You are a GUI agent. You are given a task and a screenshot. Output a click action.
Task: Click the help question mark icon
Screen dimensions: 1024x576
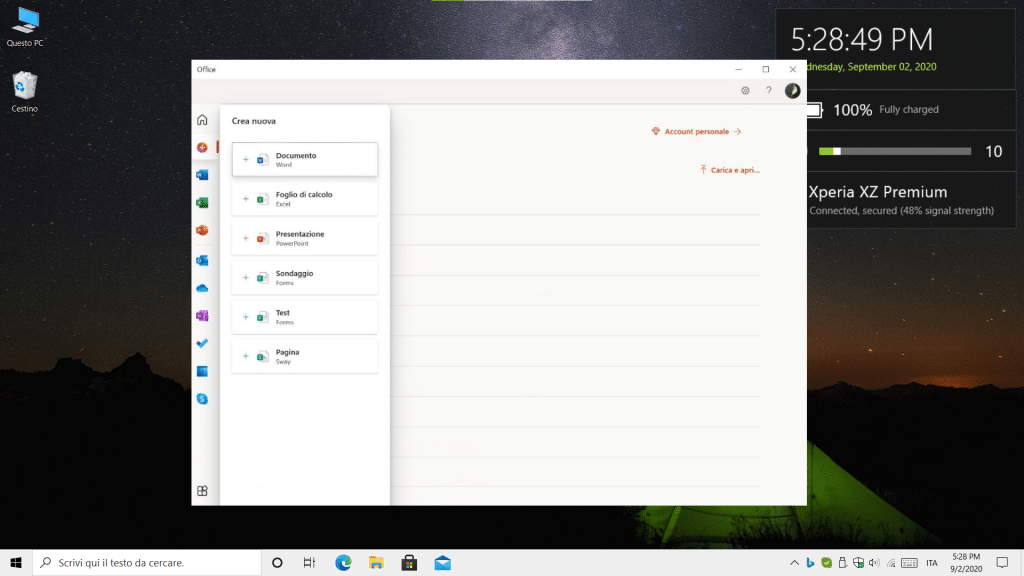tap(768, 91)
